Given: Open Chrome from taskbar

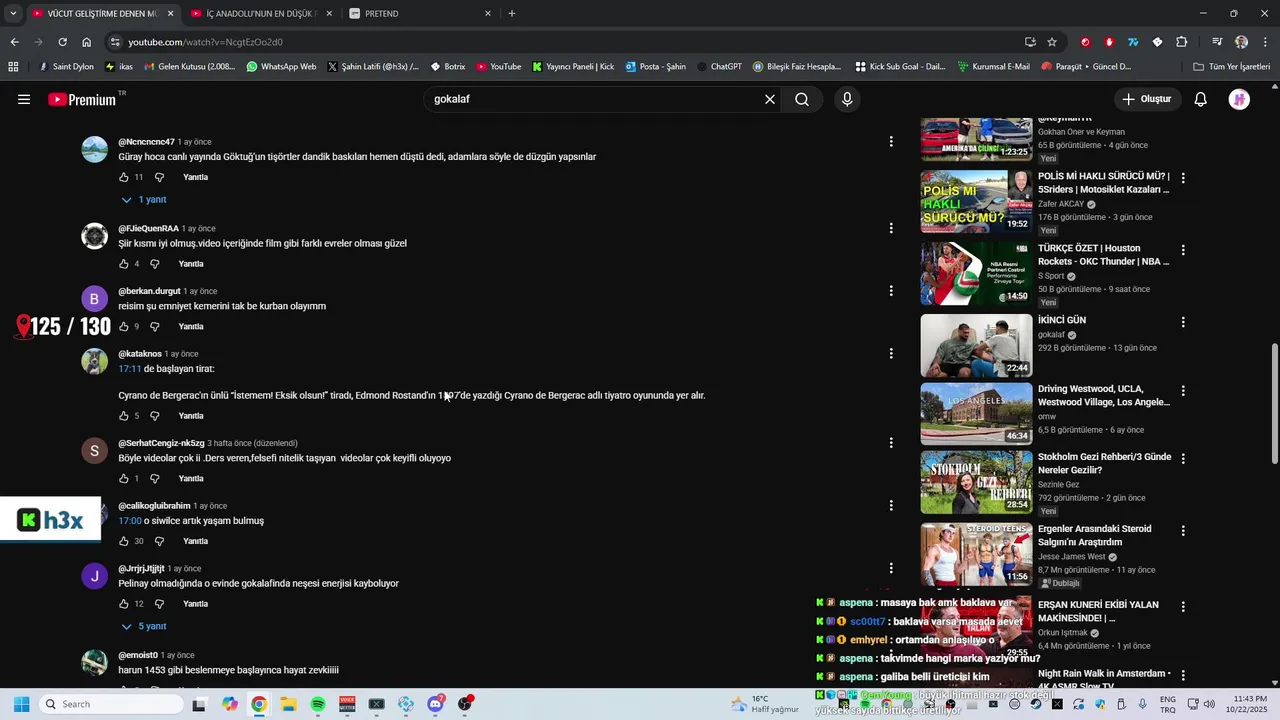Looking at the screenshot, I should coord(259,704).
